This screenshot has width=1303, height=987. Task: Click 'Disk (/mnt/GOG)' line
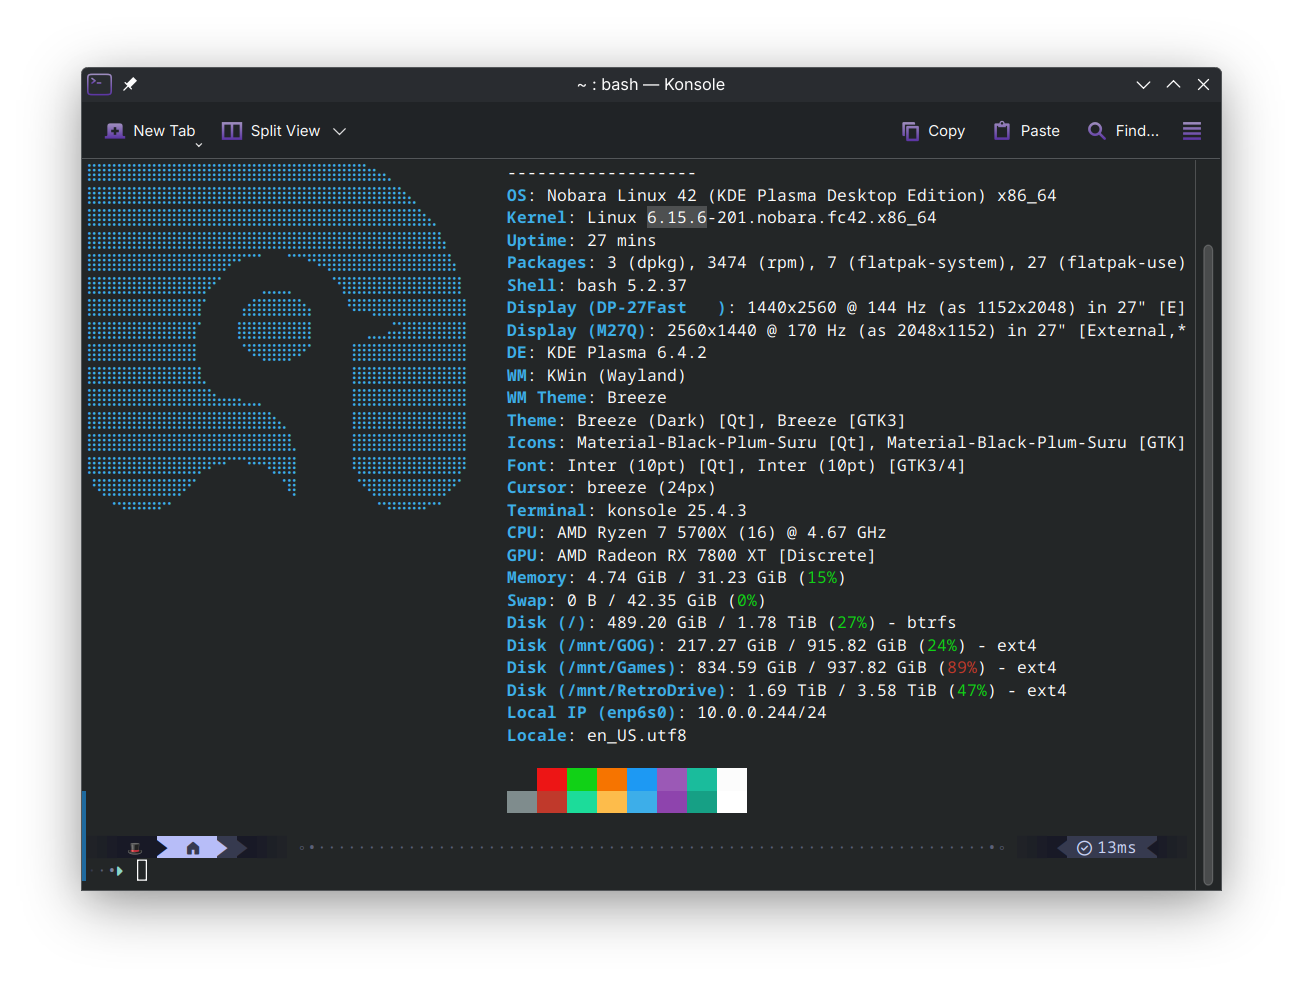[x=772, y=645]
